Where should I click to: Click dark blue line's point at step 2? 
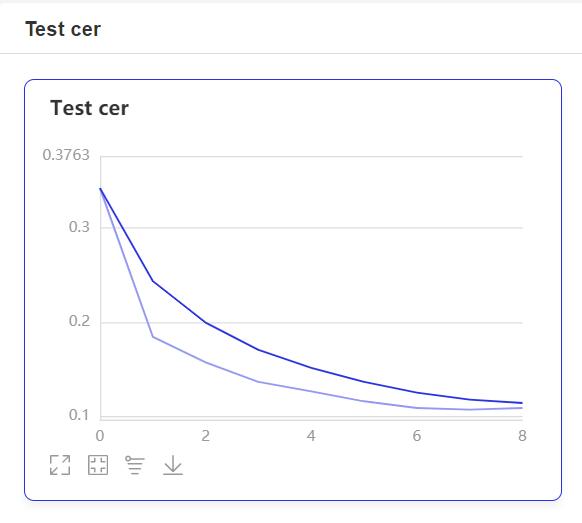click(206, 323)
